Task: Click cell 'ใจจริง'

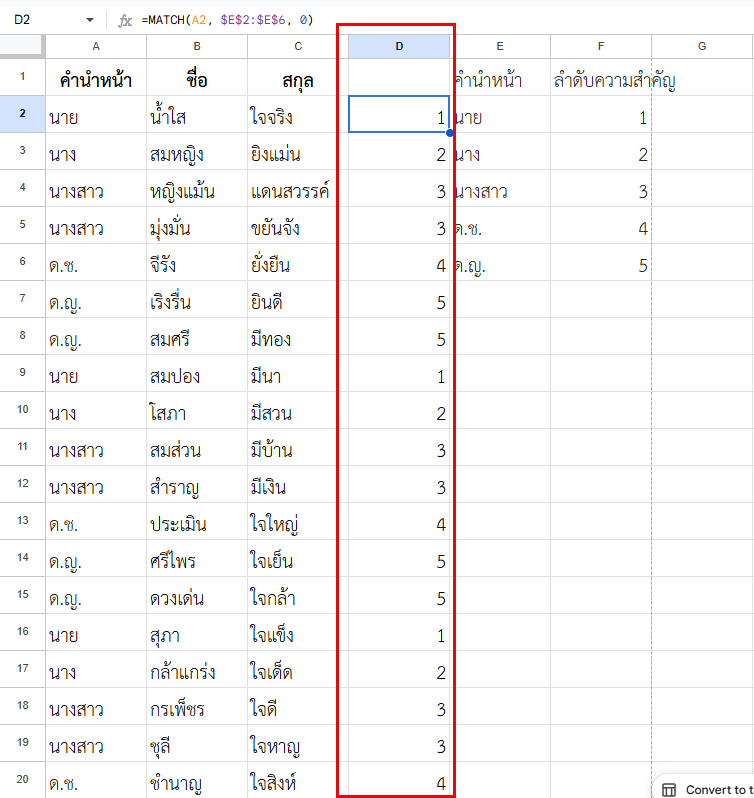Action: [298, 114]
